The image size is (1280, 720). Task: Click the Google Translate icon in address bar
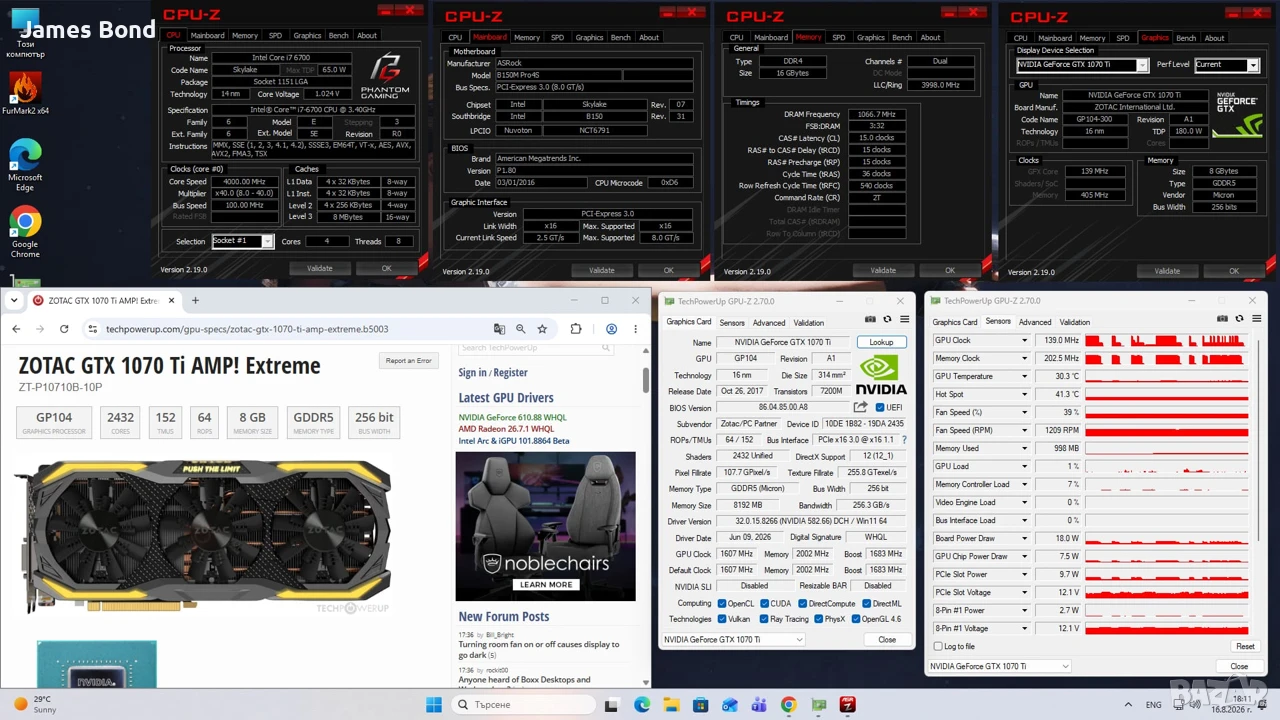499,329
